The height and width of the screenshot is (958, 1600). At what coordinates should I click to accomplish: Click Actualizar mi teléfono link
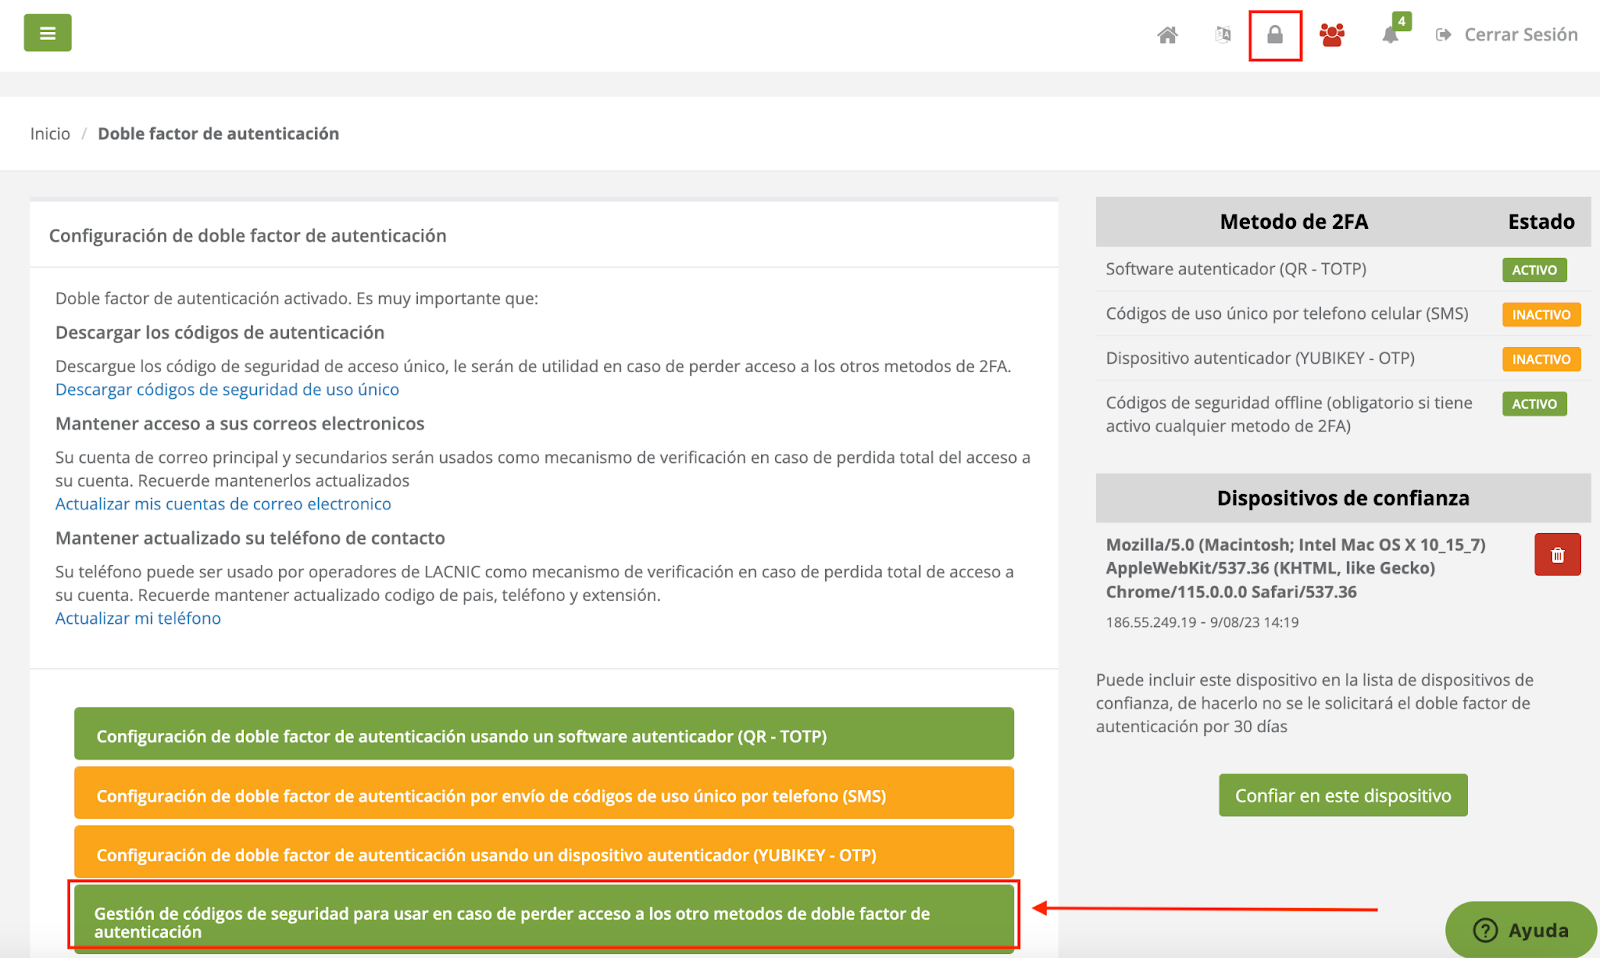[138, 618]
